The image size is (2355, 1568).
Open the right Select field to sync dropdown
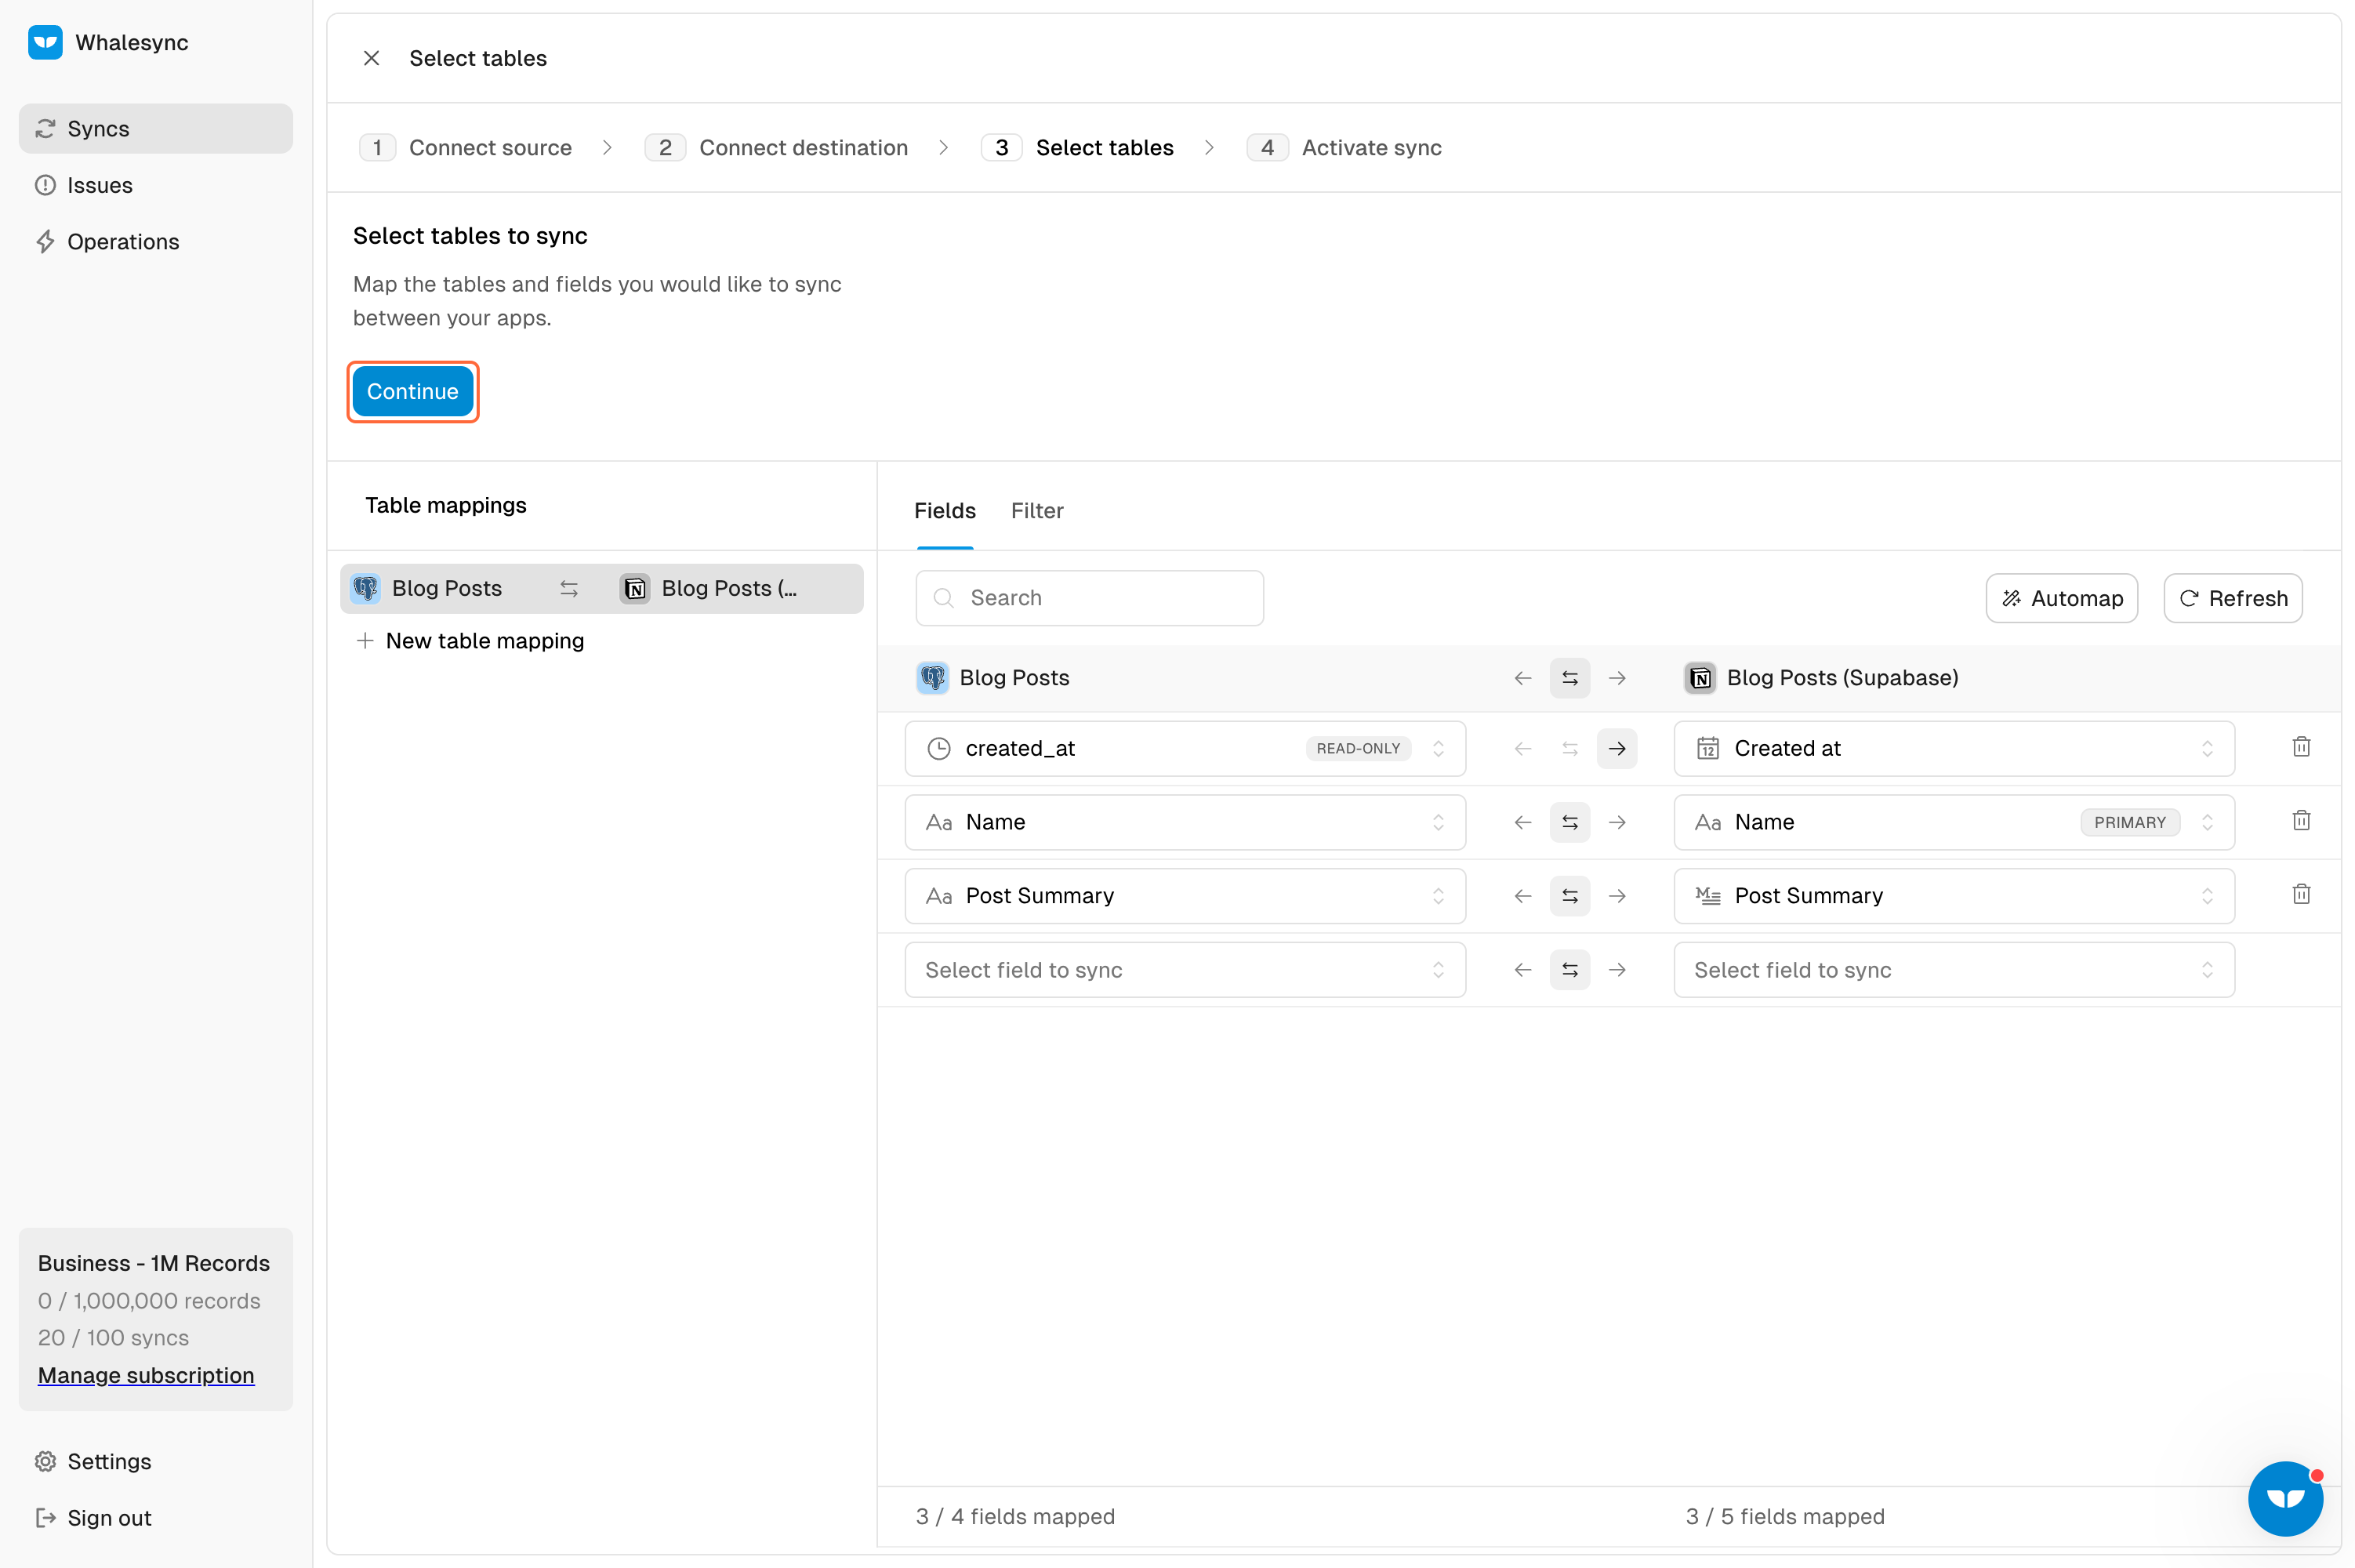[x=1954, y=970]
